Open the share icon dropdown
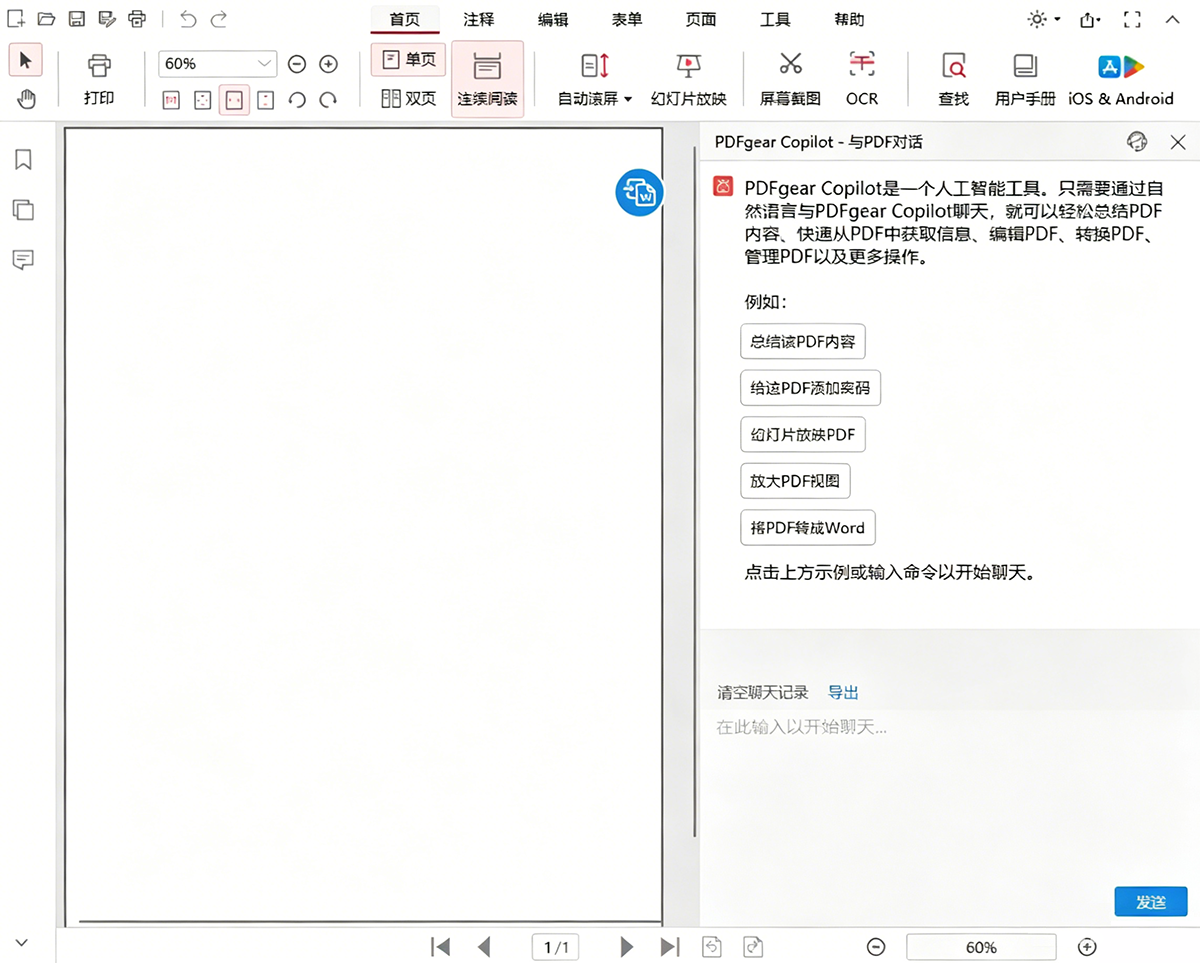Screen dimensions: 1200x963 point(1090,19)
